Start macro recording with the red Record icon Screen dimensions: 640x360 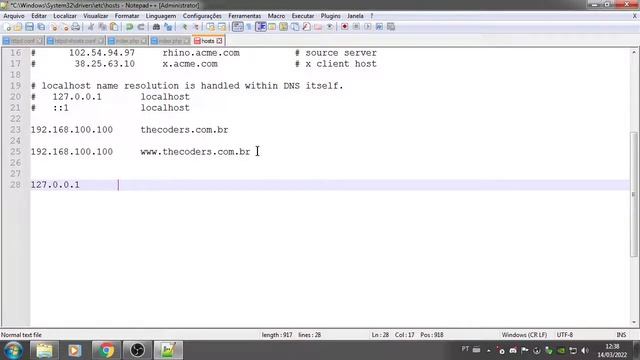click(x=344, y=27)
